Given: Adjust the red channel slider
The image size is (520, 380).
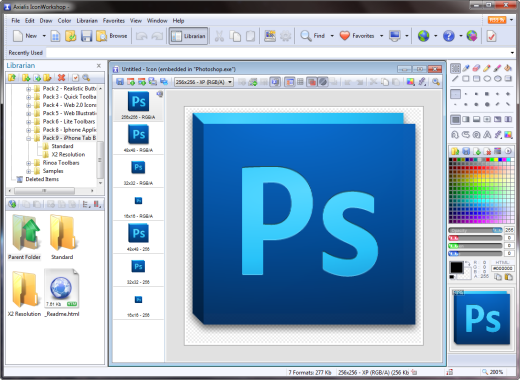Looking at the screenshot, I should [476, 238].
